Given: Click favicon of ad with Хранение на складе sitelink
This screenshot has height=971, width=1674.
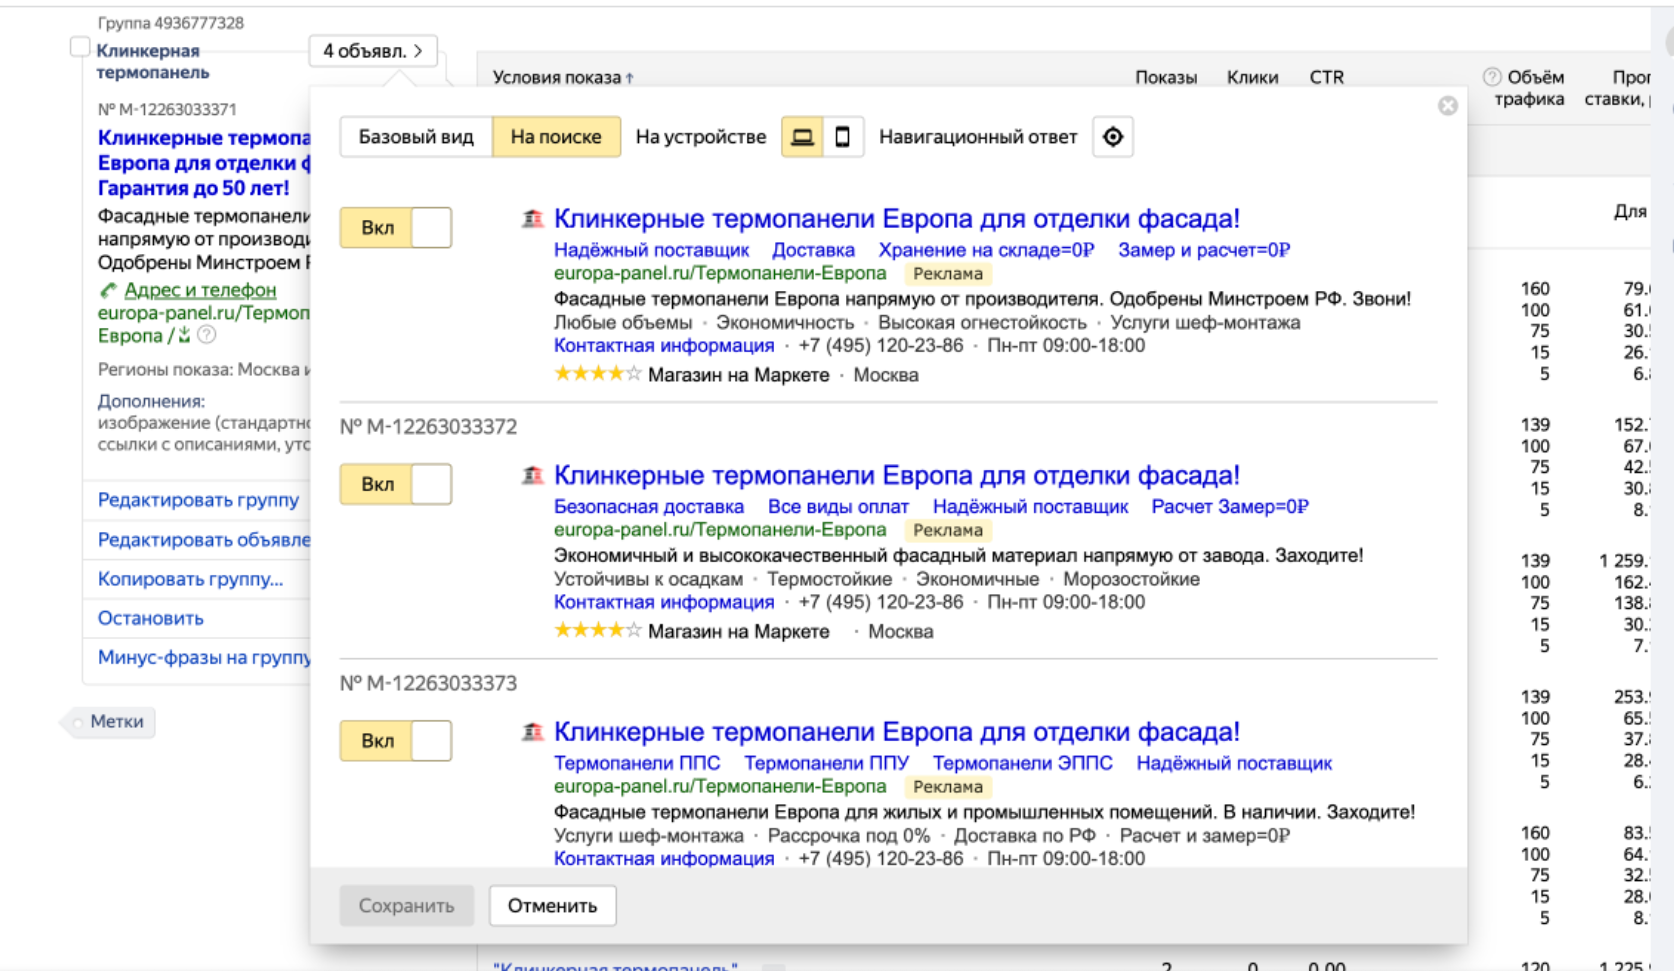Looking at the screenshot, I should point(533,218).
